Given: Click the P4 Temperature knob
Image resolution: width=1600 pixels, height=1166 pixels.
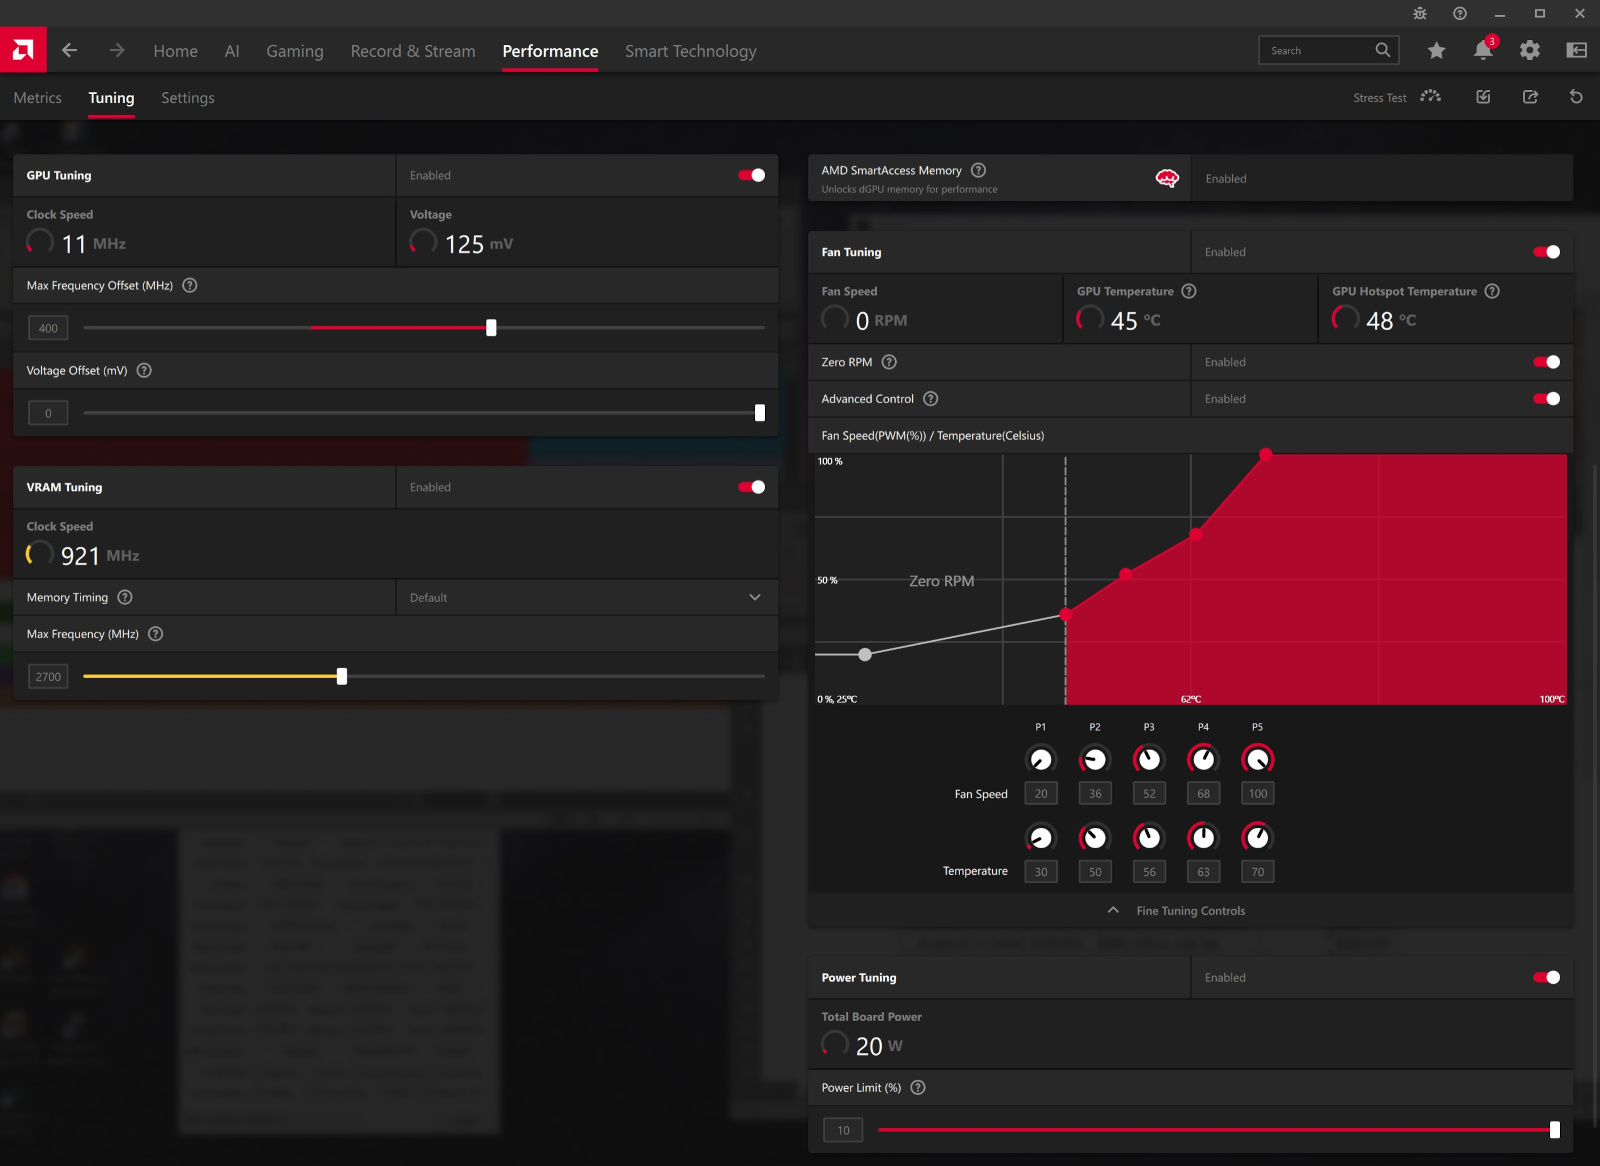Looking at the screenshot, I should (1203, 837).
